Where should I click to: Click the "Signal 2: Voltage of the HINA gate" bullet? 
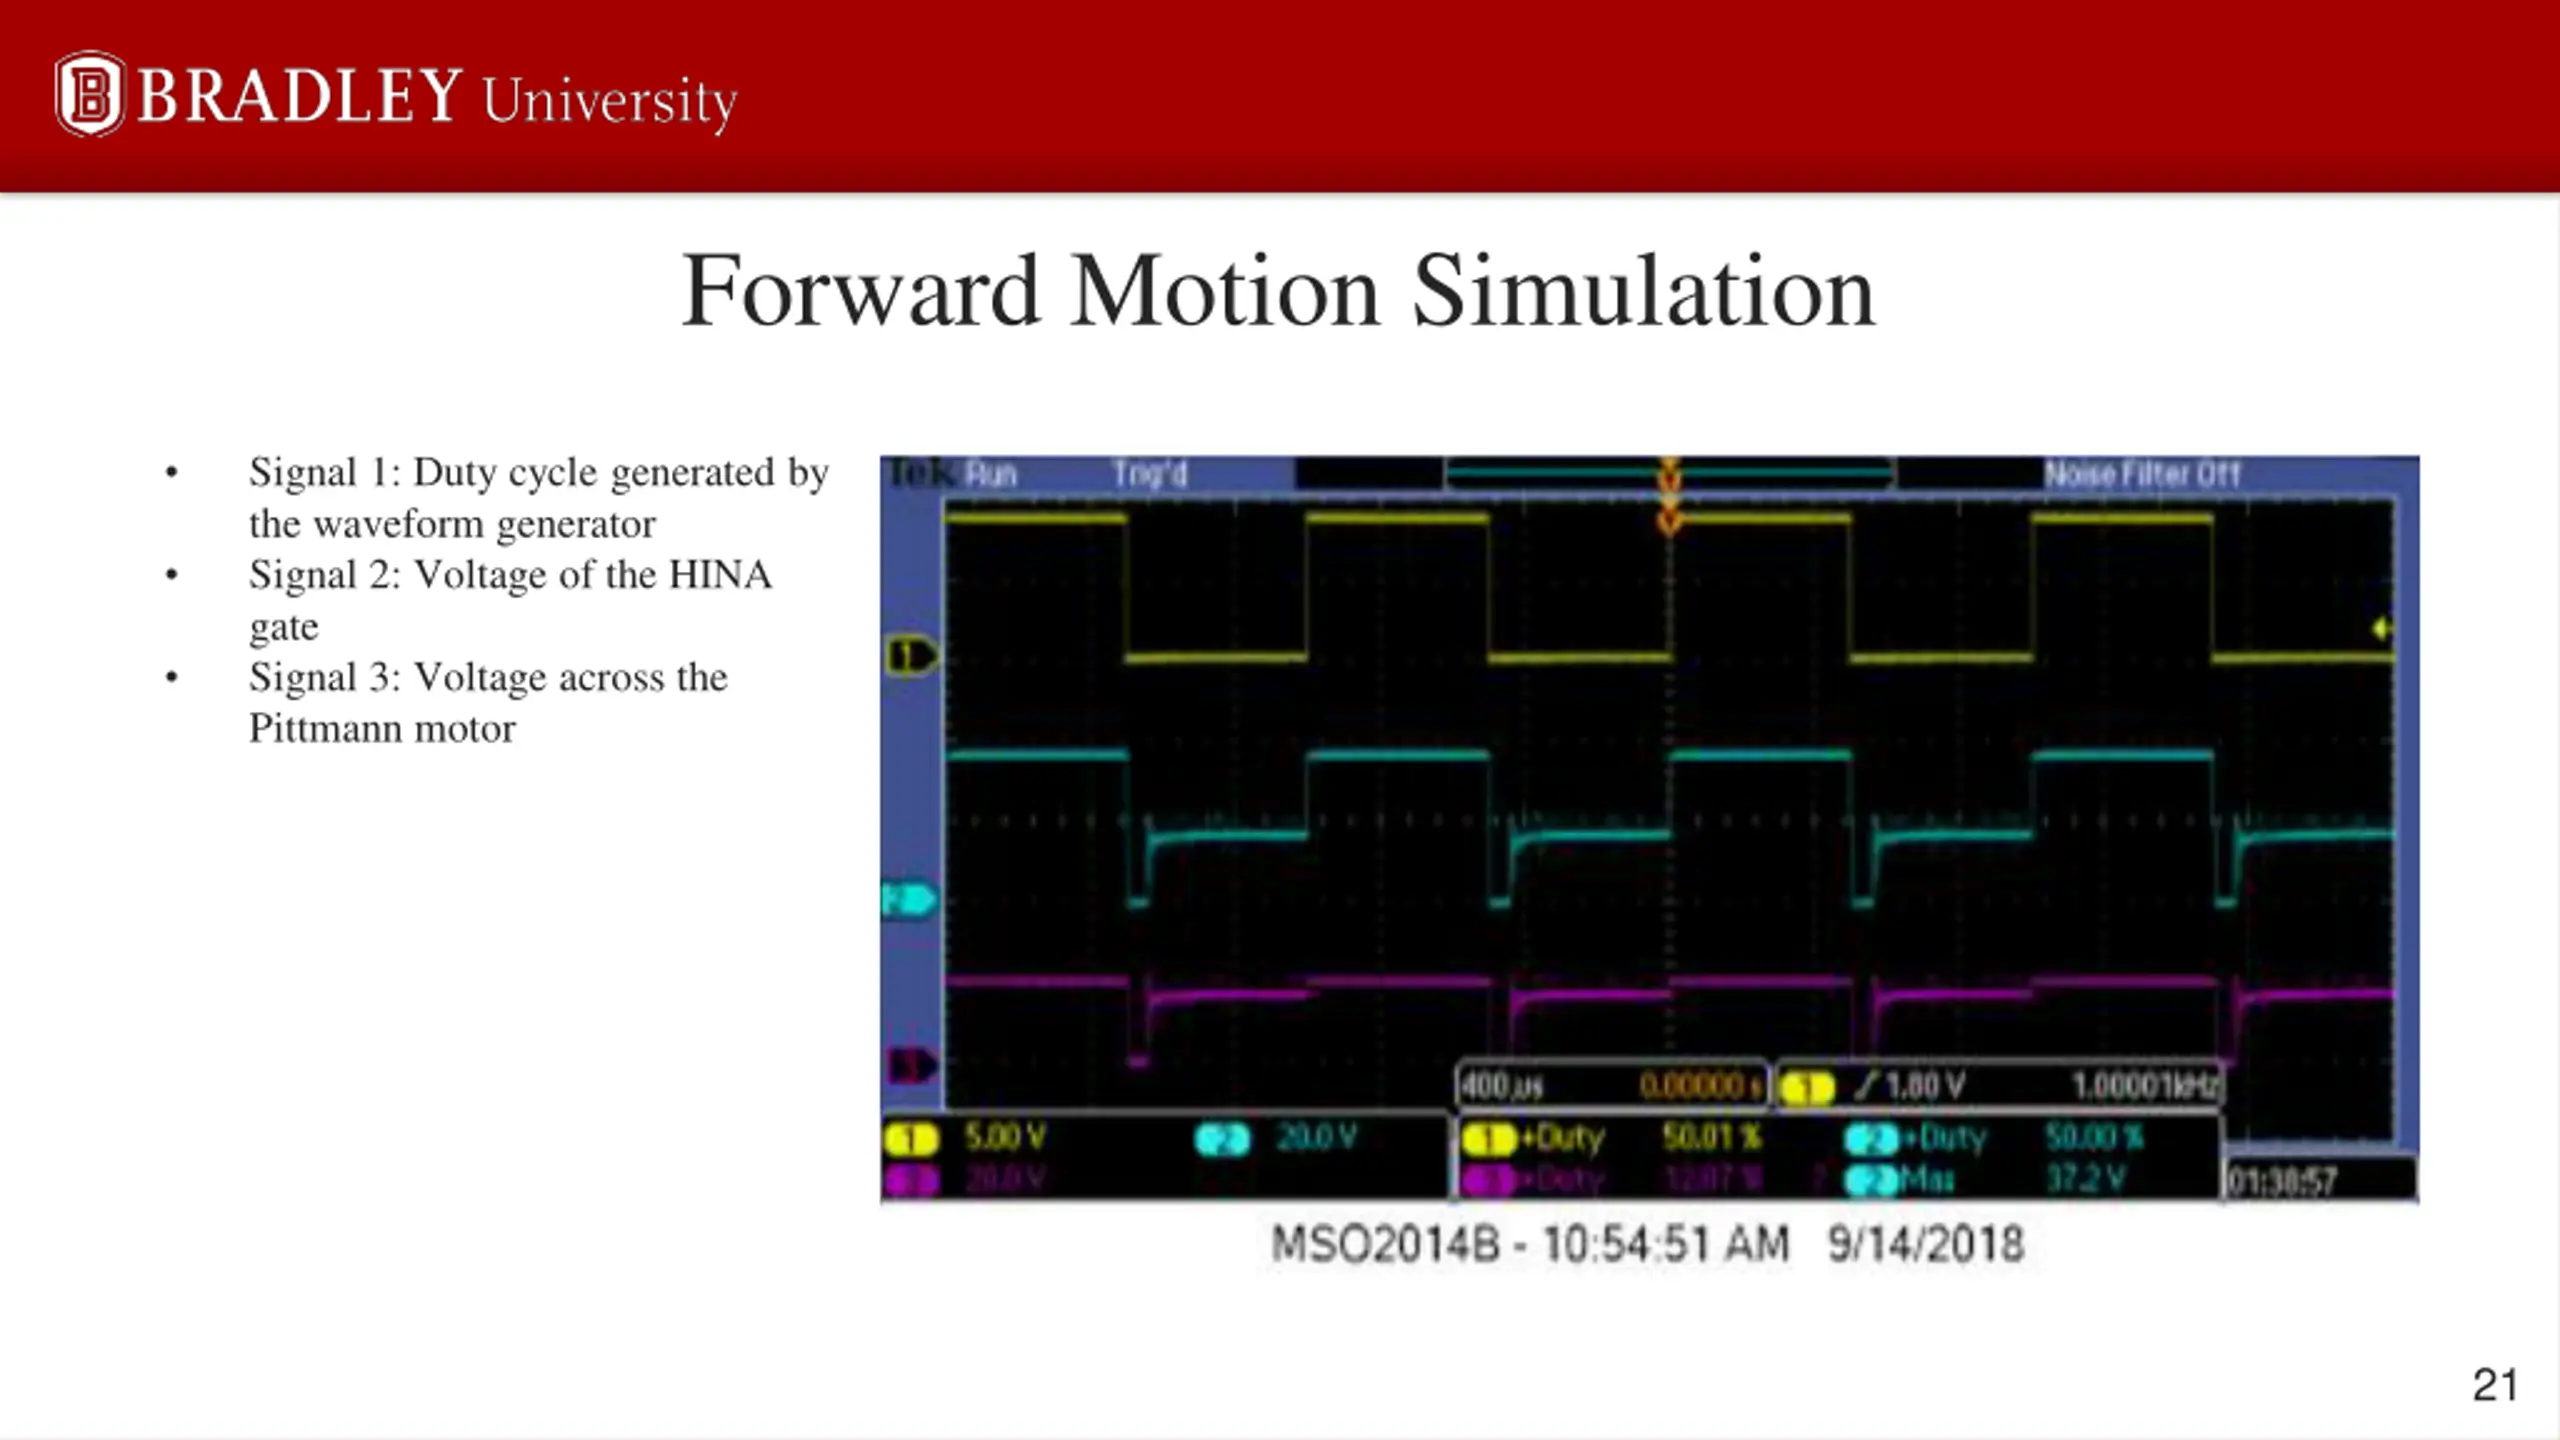click(510, 600)
